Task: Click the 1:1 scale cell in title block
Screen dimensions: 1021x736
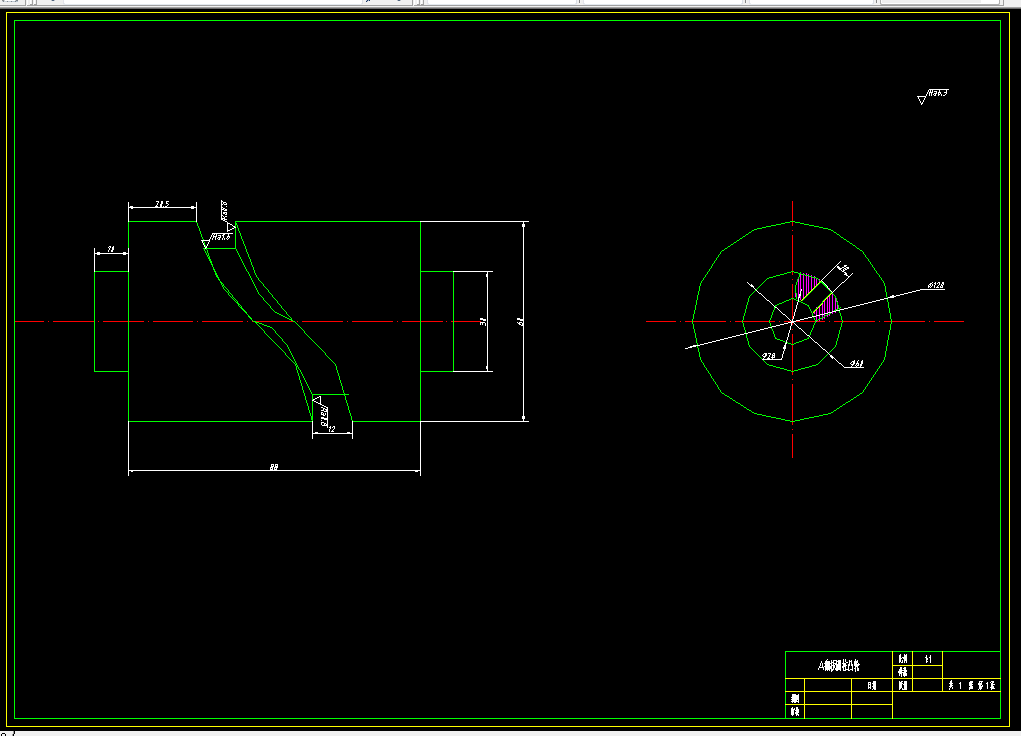Action: (x=928, y=659)
